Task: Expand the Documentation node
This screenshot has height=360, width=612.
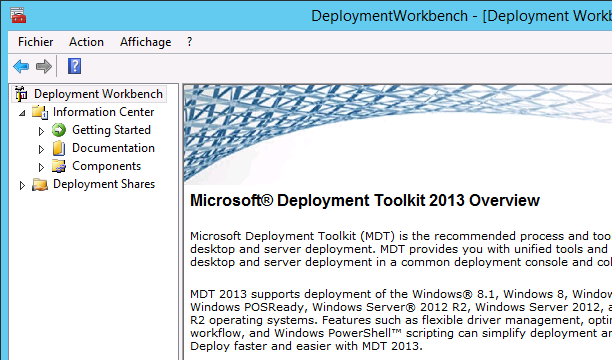Action: (41, 149)
